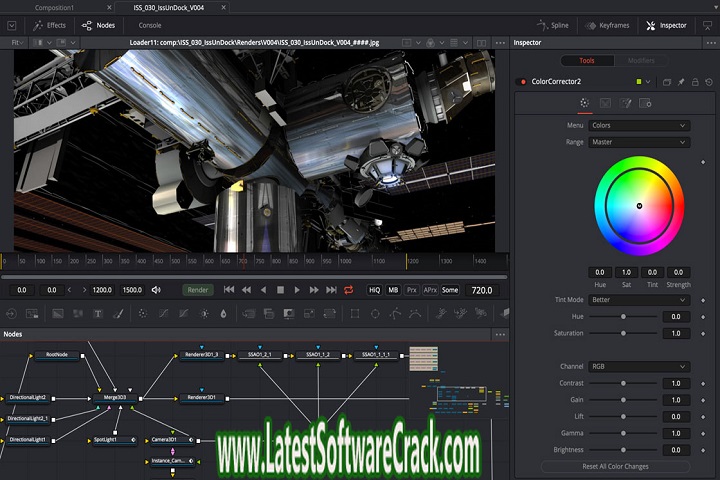Click Reset All Color Changes button

pos(615,467)
